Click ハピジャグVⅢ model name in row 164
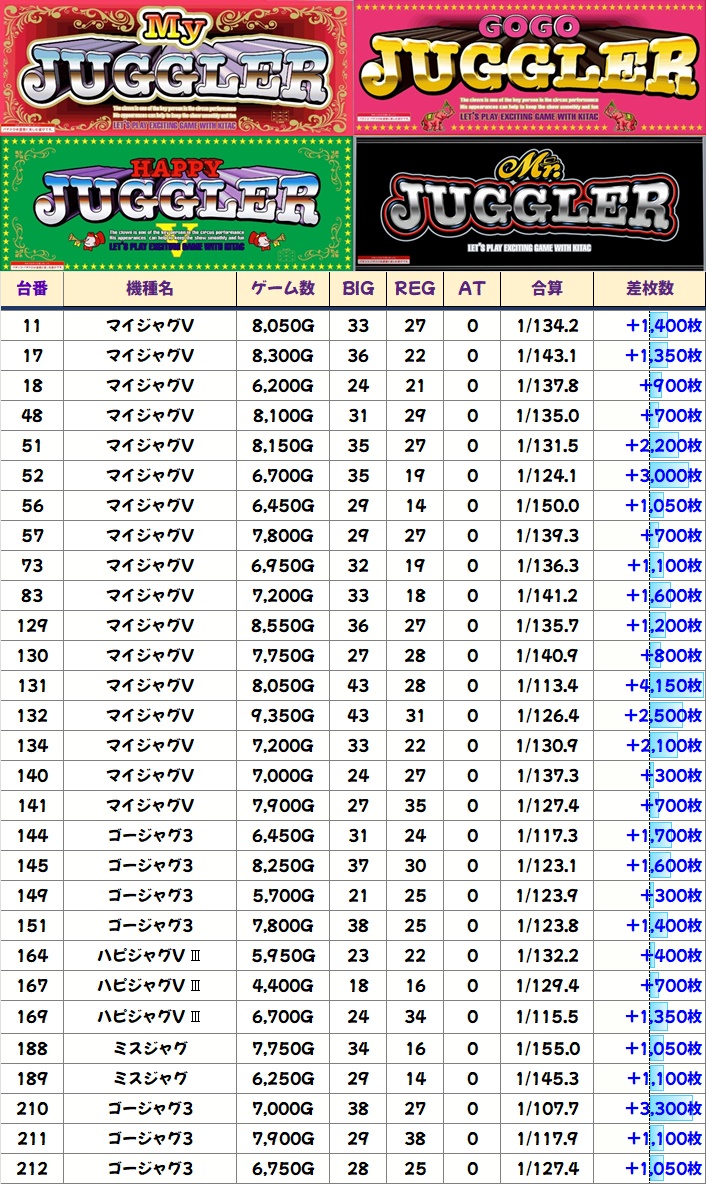The height and width of the screenshot is (1184, 706). click(x=150, y=956)
